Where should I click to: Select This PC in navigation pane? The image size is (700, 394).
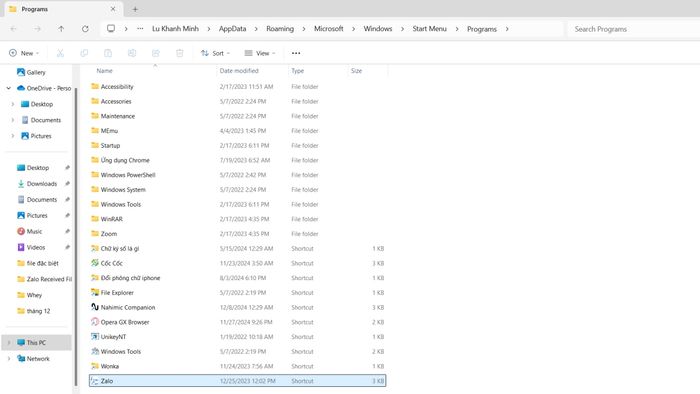pyautogui.click(x=36, y=343)
